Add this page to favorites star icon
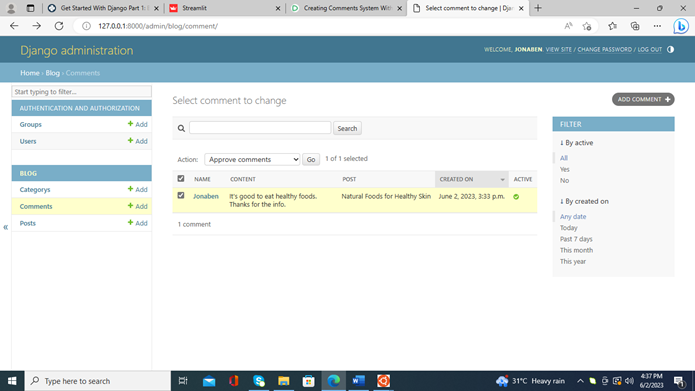Image resolution: width=695 pixels, height=391 pixels. click(587, 26)
